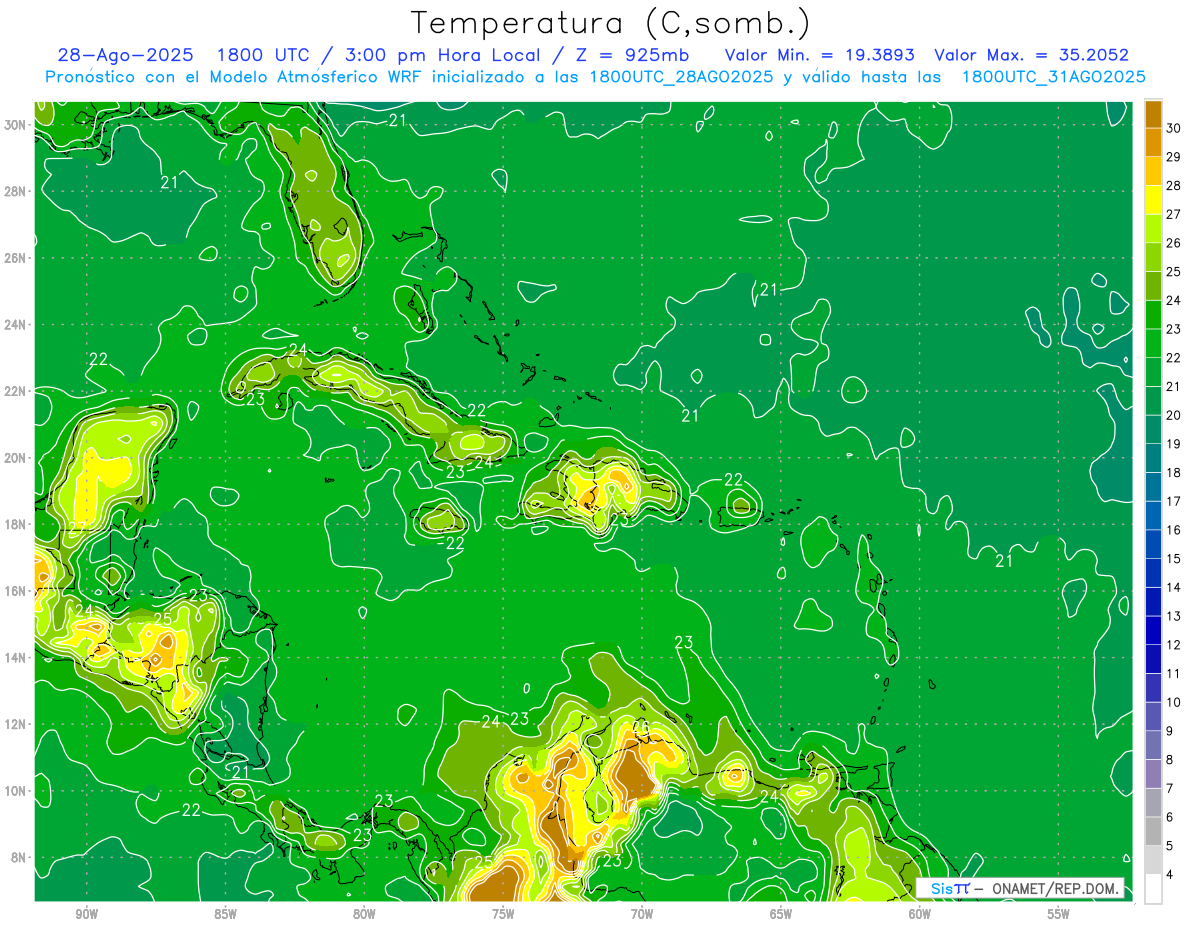Click the white legend swatch below 4
This screenshot has width=1200, height=927.
1153,889
